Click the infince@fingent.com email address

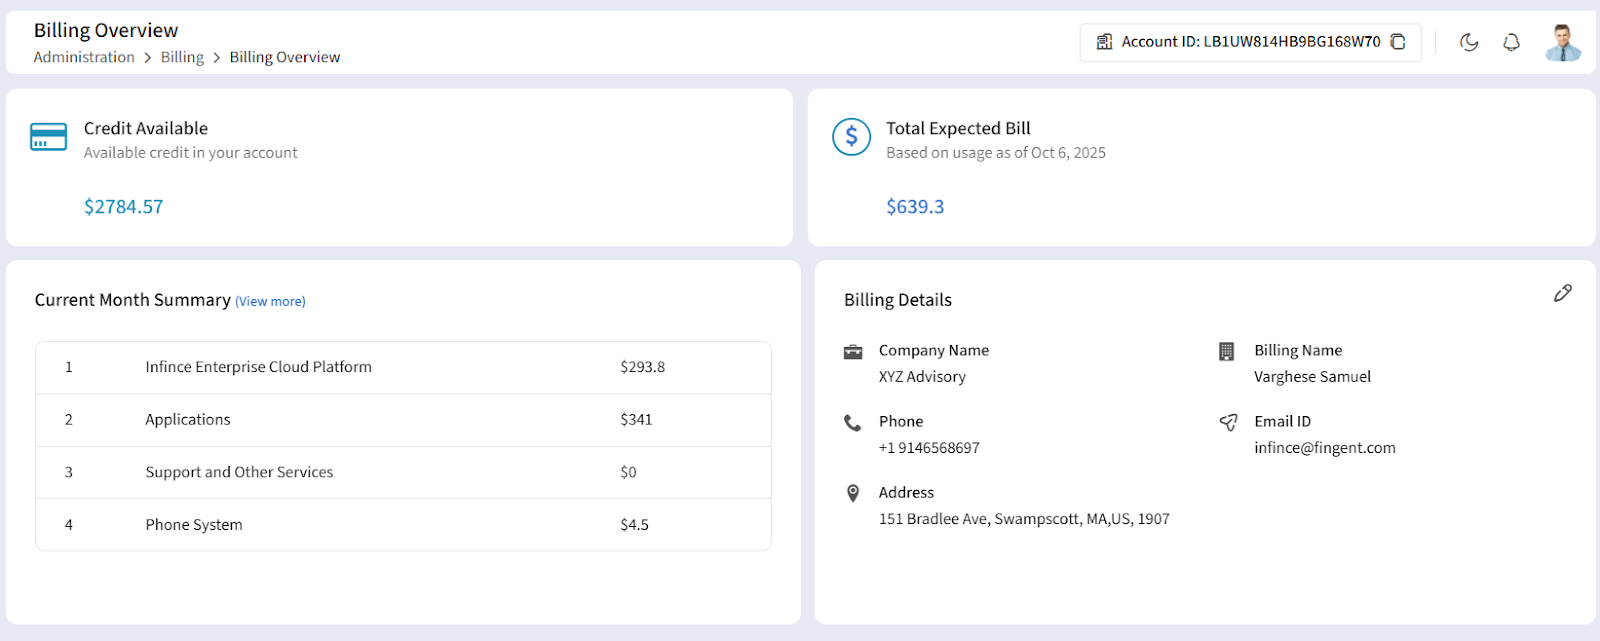coord(1324,448)
